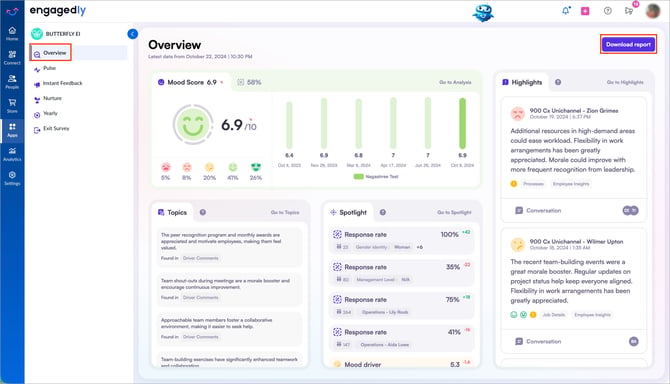The width and height of the screenshot is (670, 384).
Task: Collapse the side menu with chevron button
Action: coord(132,34)
